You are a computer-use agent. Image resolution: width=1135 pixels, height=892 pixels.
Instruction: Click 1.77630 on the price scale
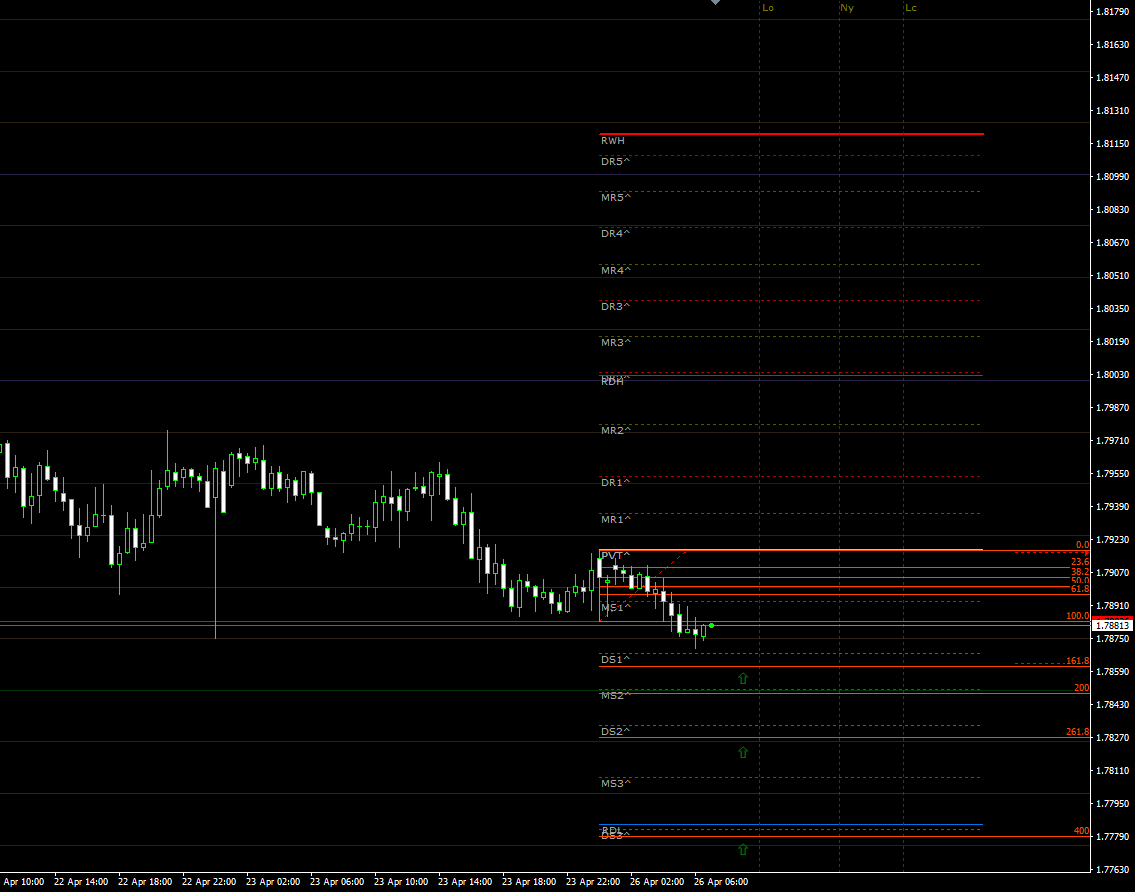[x=1113, y=870]
